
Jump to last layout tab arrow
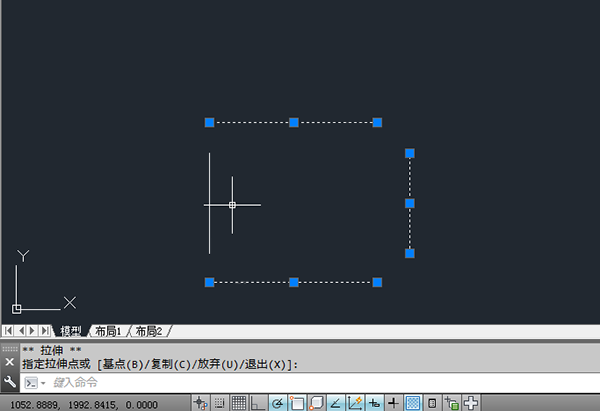click(x=45, y=330)
